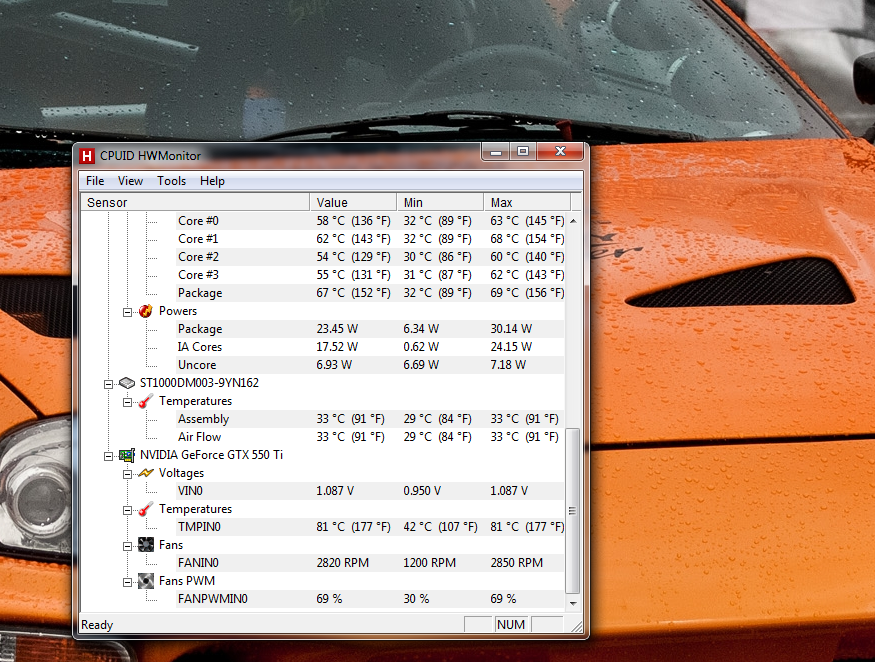This screenshot has width=875, height=662.
Task: Click the scrollbar up arrow
Action: (x=573, y=221)
